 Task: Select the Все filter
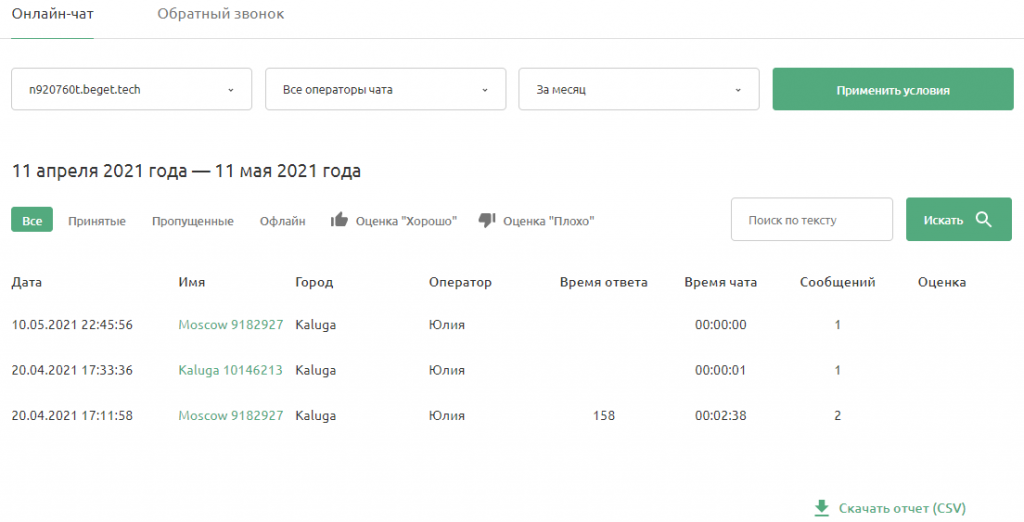32,220
